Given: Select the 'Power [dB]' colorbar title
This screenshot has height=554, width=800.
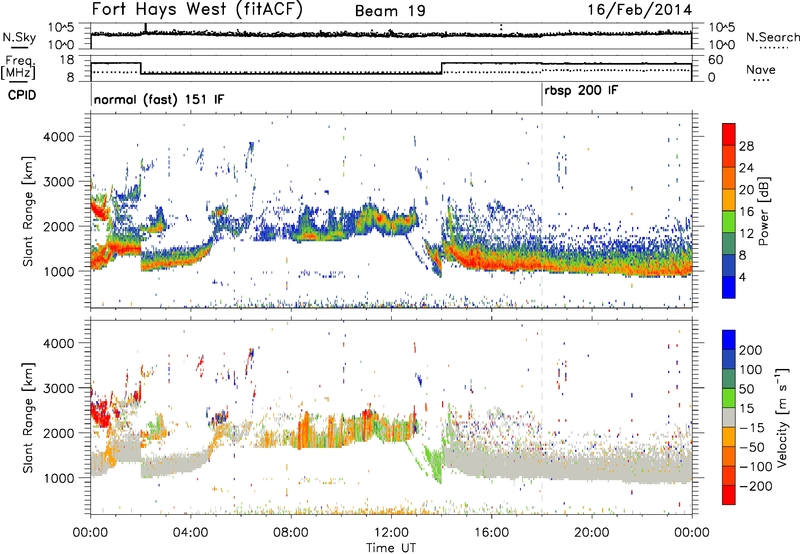Looking at the screenshot, I should pos(763,211).
